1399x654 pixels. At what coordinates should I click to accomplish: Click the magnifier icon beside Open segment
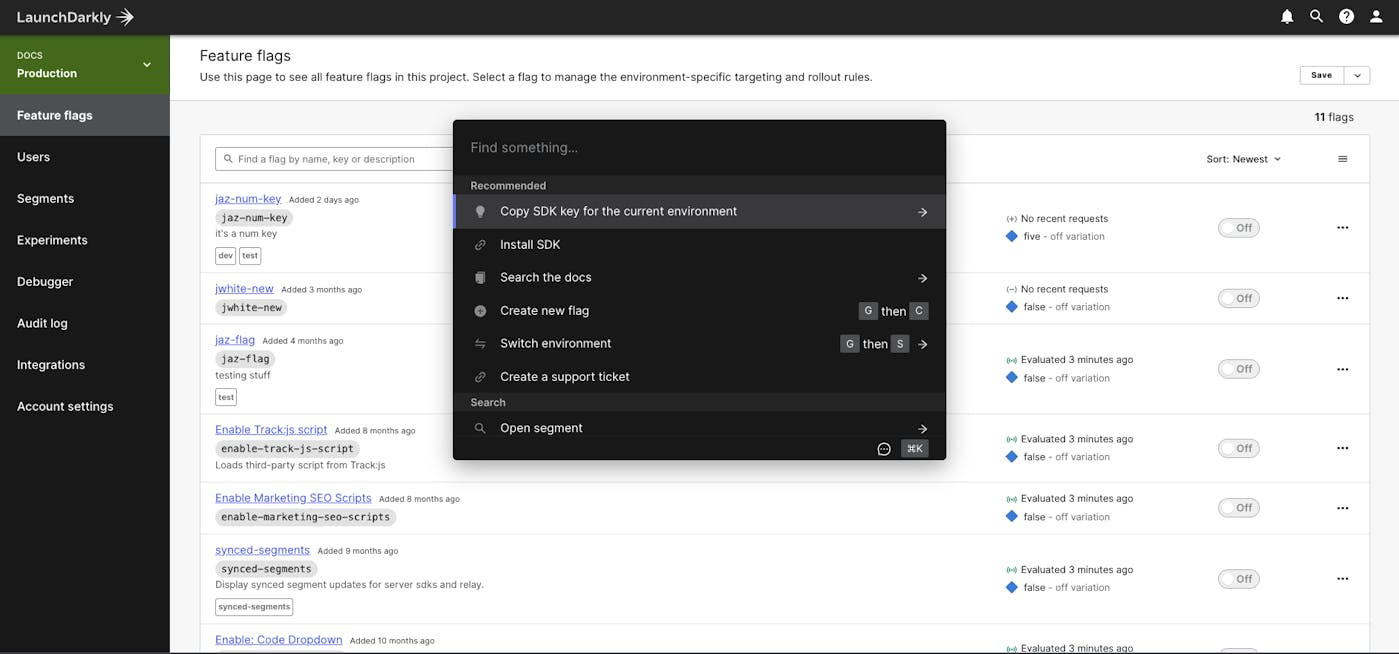480,428
